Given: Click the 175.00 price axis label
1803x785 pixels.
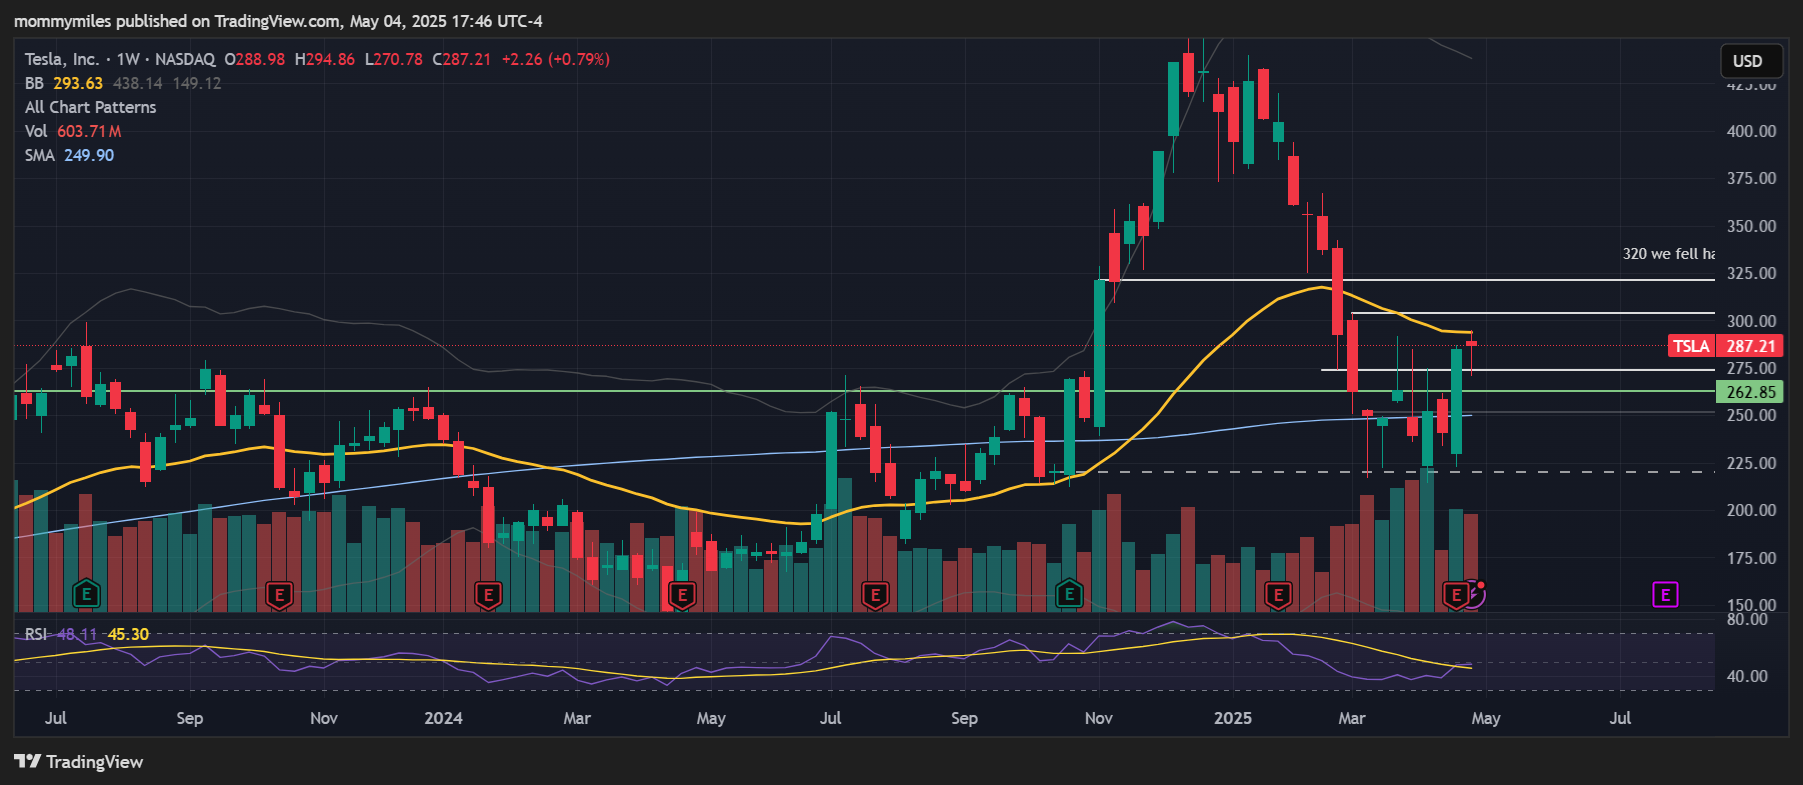Looking at the screenshot, I should 1751,558.
